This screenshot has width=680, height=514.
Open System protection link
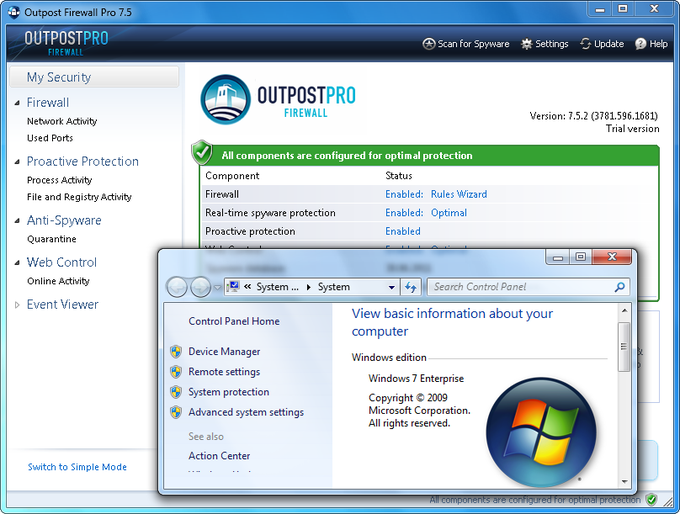point(229,392)
